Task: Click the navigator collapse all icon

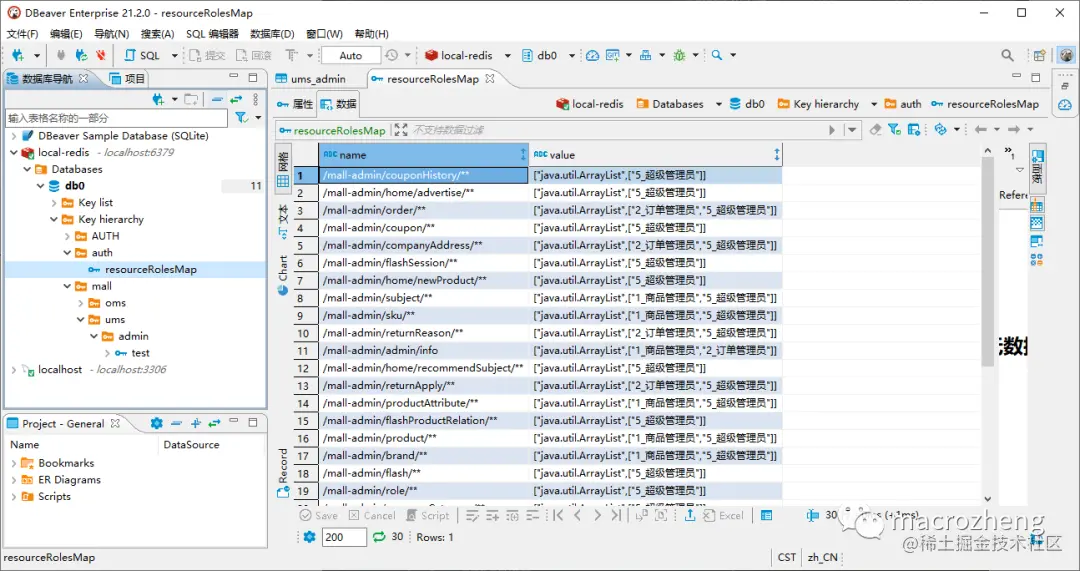Action: (218, 99)
